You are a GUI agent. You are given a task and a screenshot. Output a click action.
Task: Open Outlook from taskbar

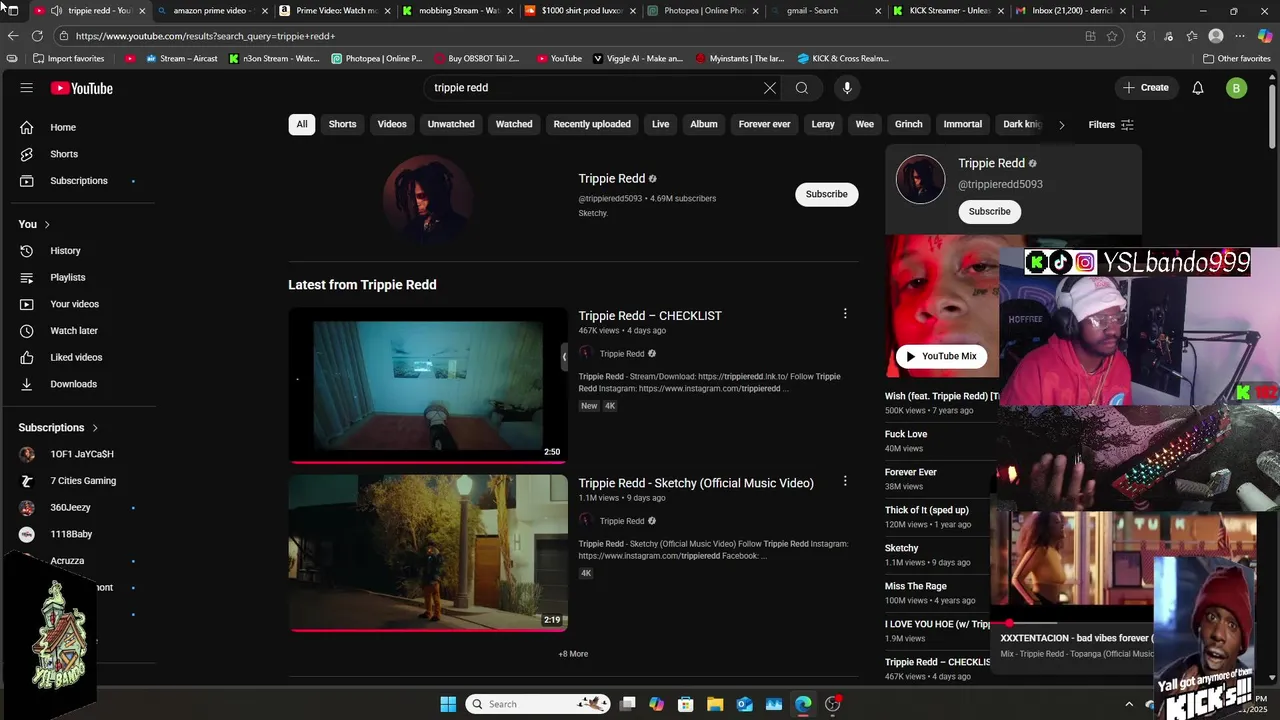pyautogui.click(x=745, y=704)
